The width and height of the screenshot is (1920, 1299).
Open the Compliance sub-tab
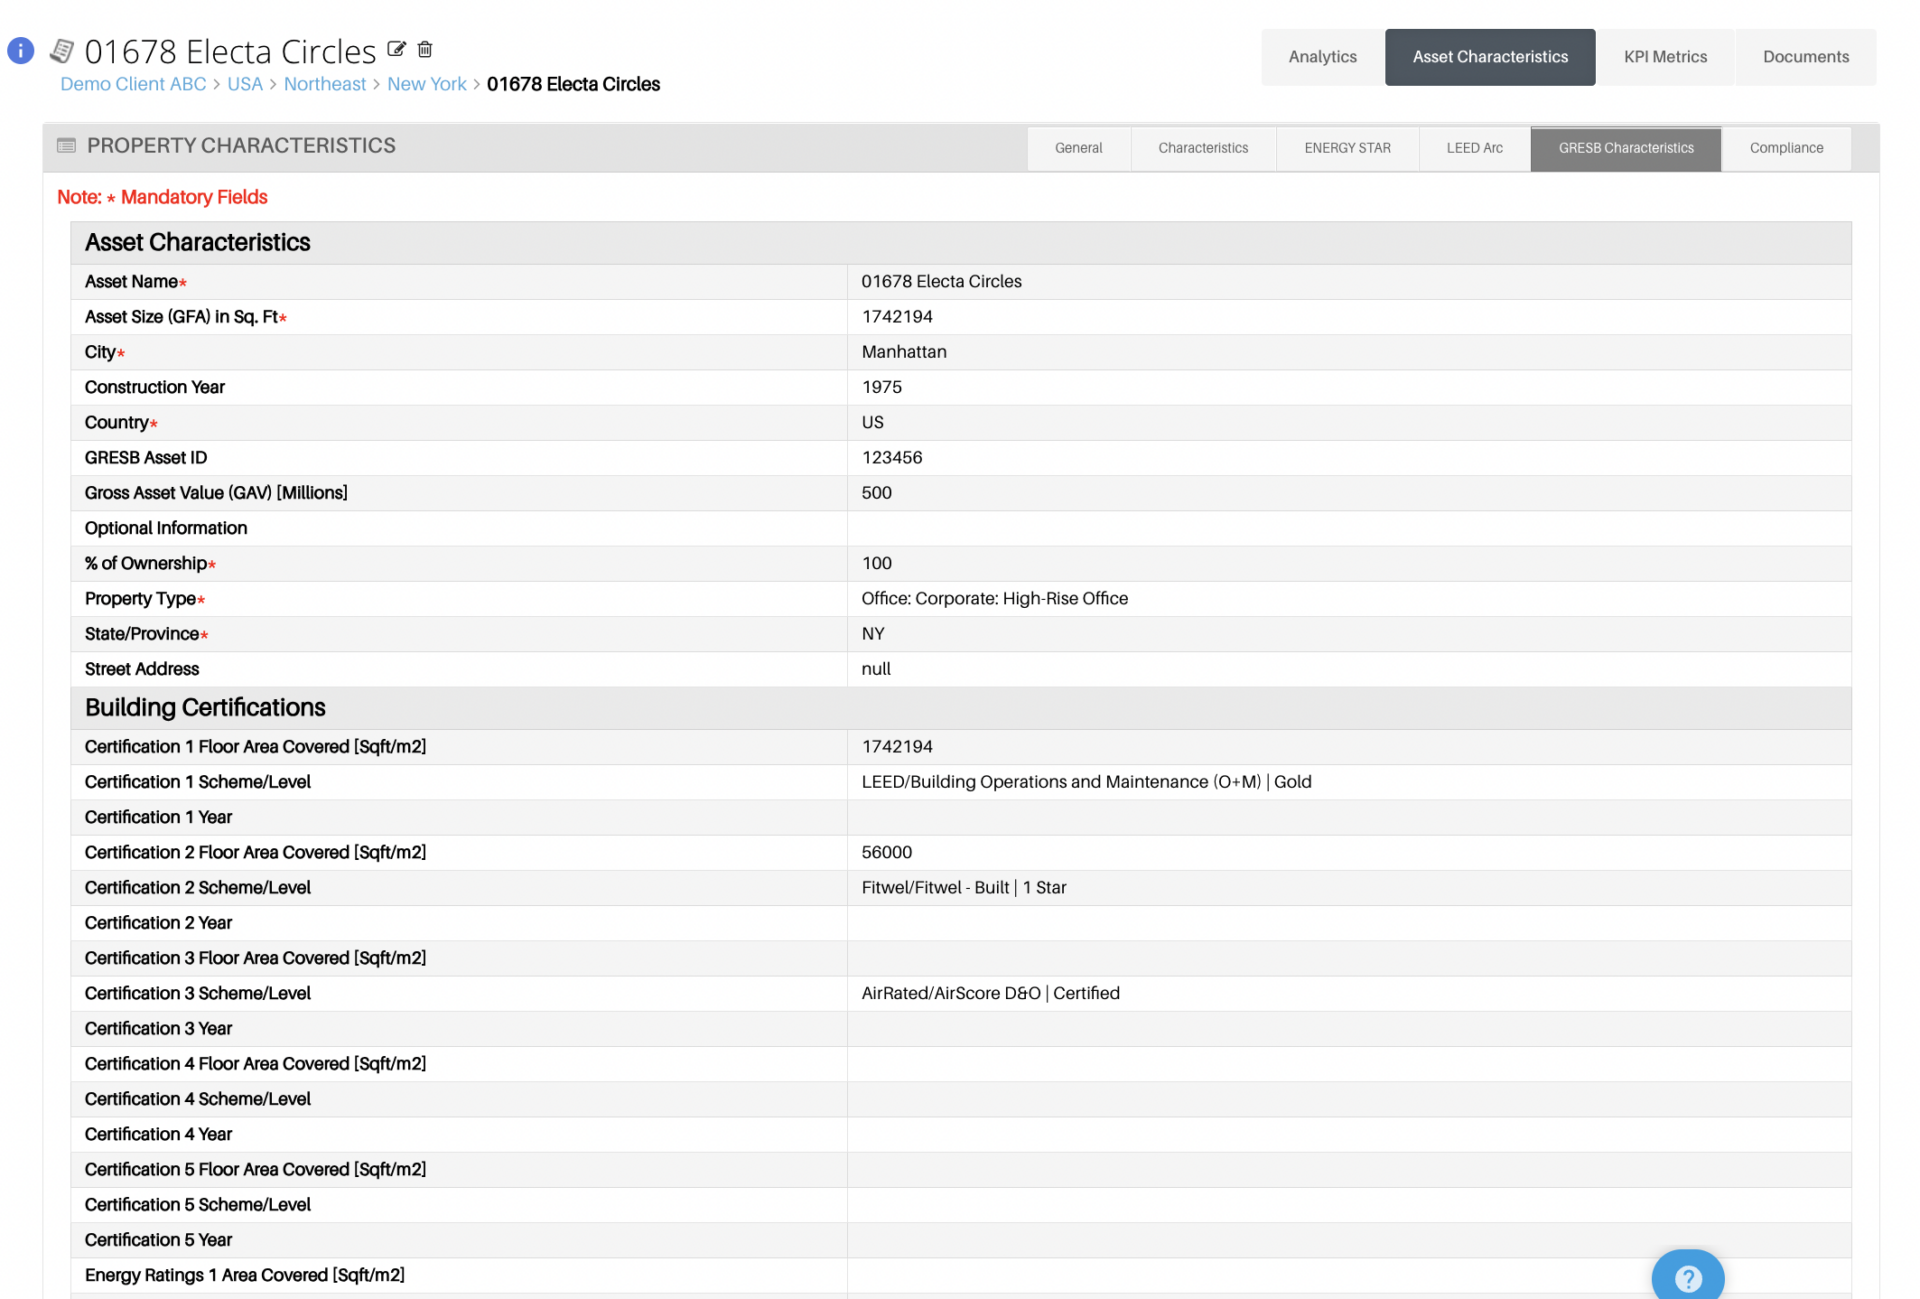[x=1785, y=148]
